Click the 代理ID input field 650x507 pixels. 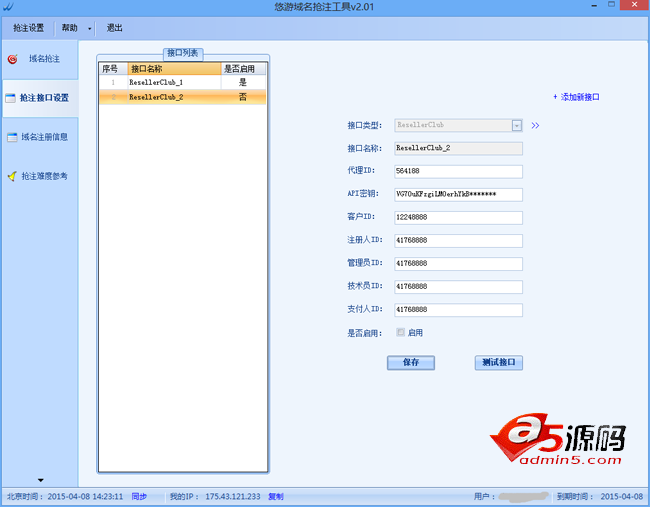coord(458,171)
